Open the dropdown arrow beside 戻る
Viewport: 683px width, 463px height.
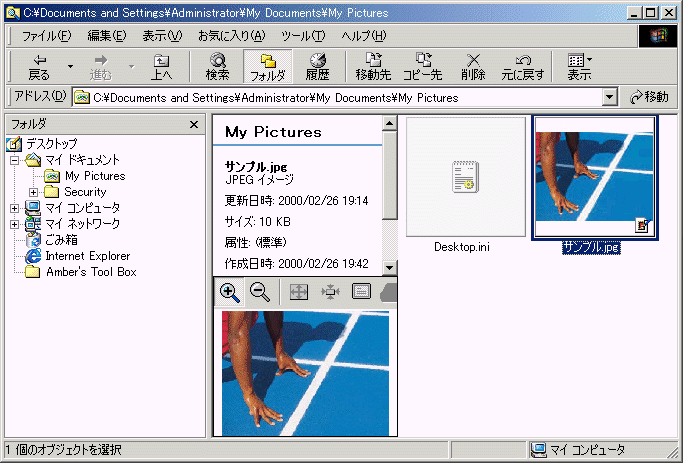70,67
